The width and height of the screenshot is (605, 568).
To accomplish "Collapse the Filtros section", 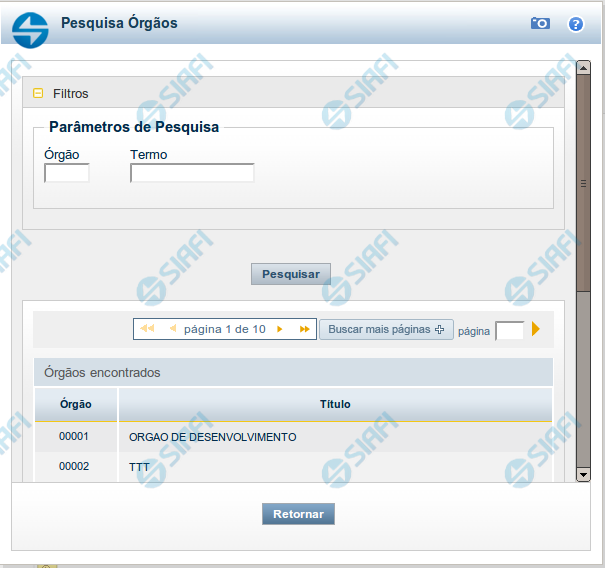I will 39,93.
